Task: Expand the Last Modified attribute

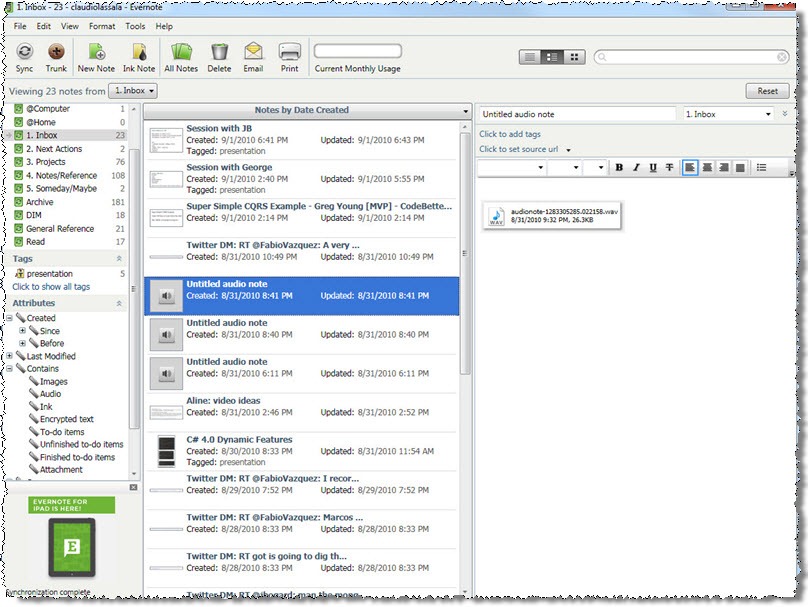Action: [9, 356]
